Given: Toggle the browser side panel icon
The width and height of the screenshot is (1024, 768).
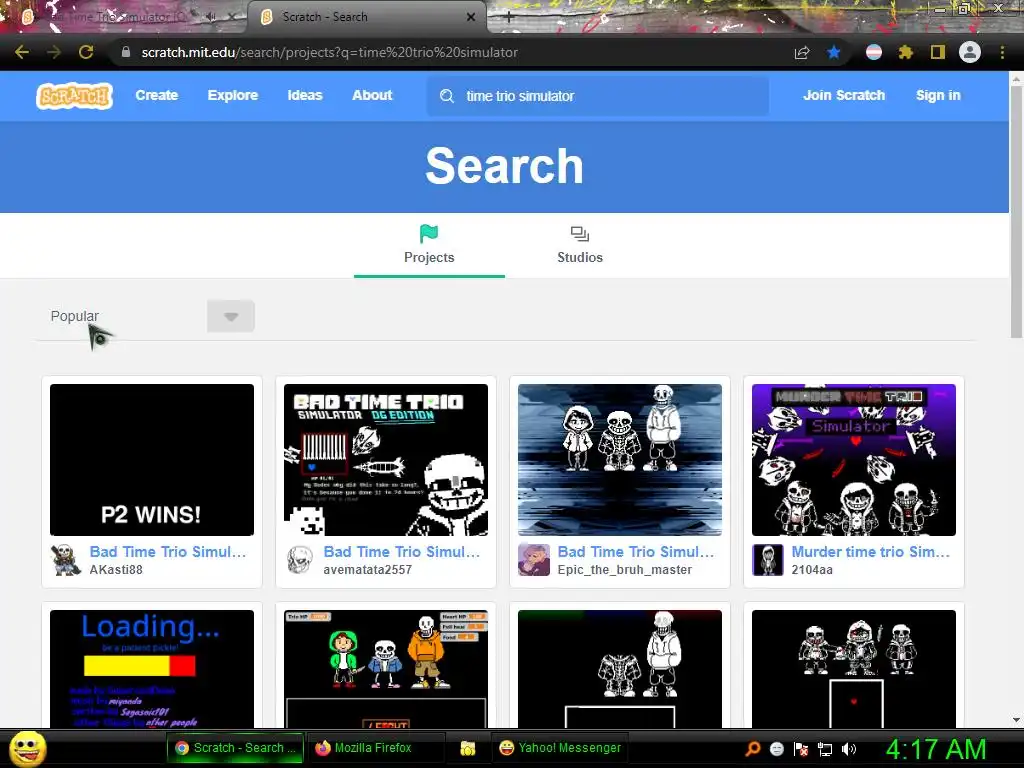Looking at the screenshot, I should pyautogui.click(x=938, y=52).
